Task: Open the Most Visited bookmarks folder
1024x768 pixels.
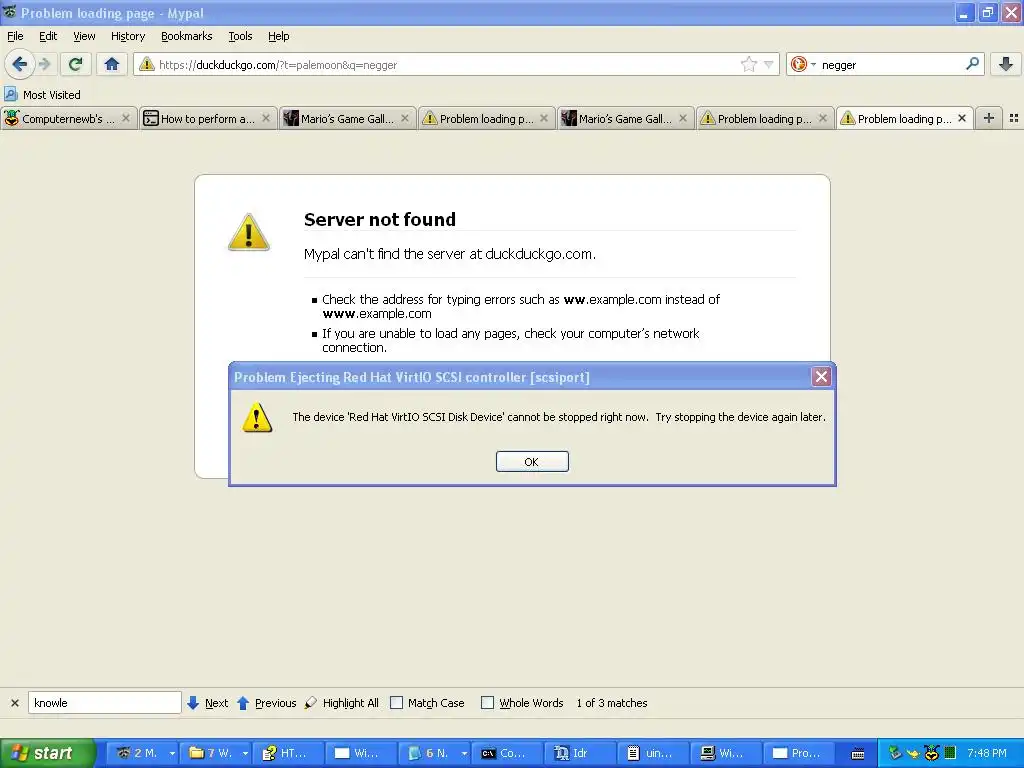Action: [x=43, y=94]
